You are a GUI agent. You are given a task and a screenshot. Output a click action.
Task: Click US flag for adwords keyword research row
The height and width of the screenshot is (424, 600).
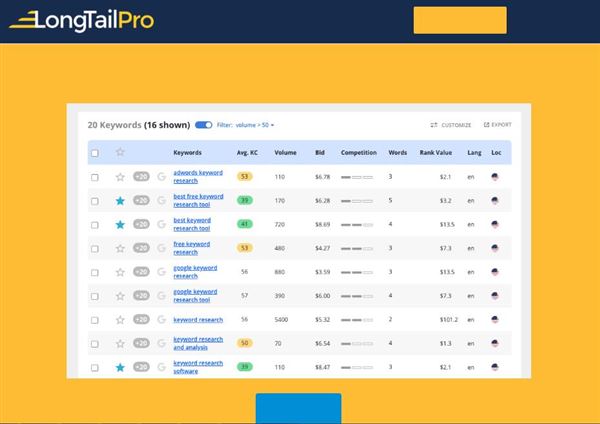pyautogui.click(x=495, y=176)
